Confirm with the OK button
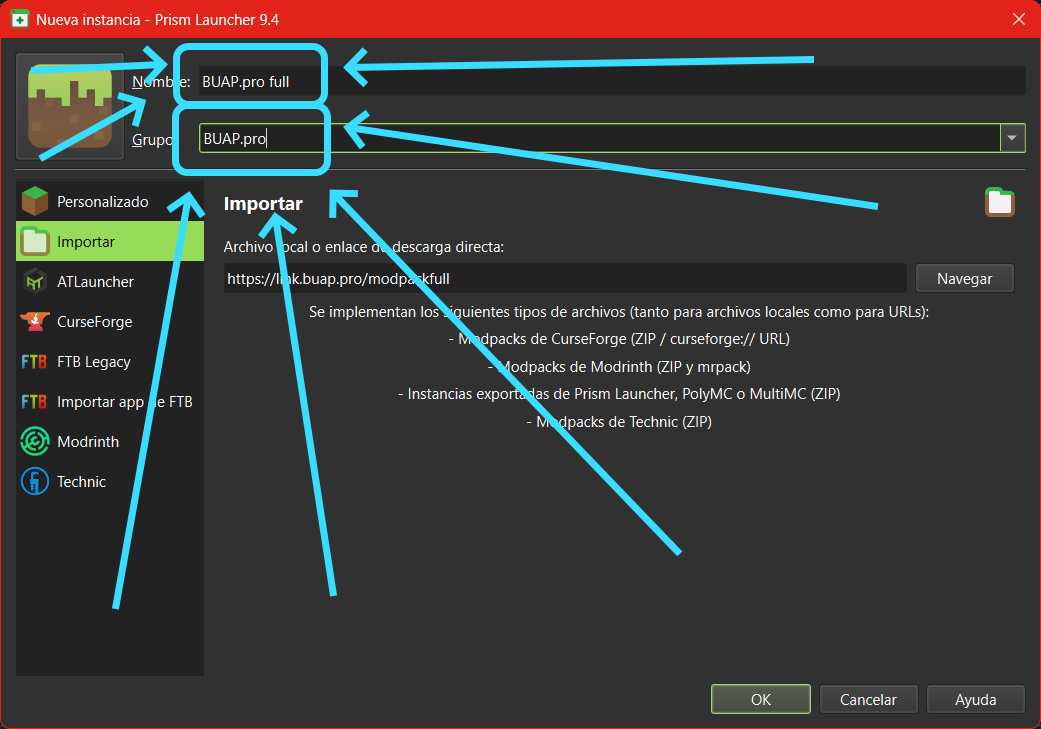Viewport: 1041px width, 729px height. 760,700
